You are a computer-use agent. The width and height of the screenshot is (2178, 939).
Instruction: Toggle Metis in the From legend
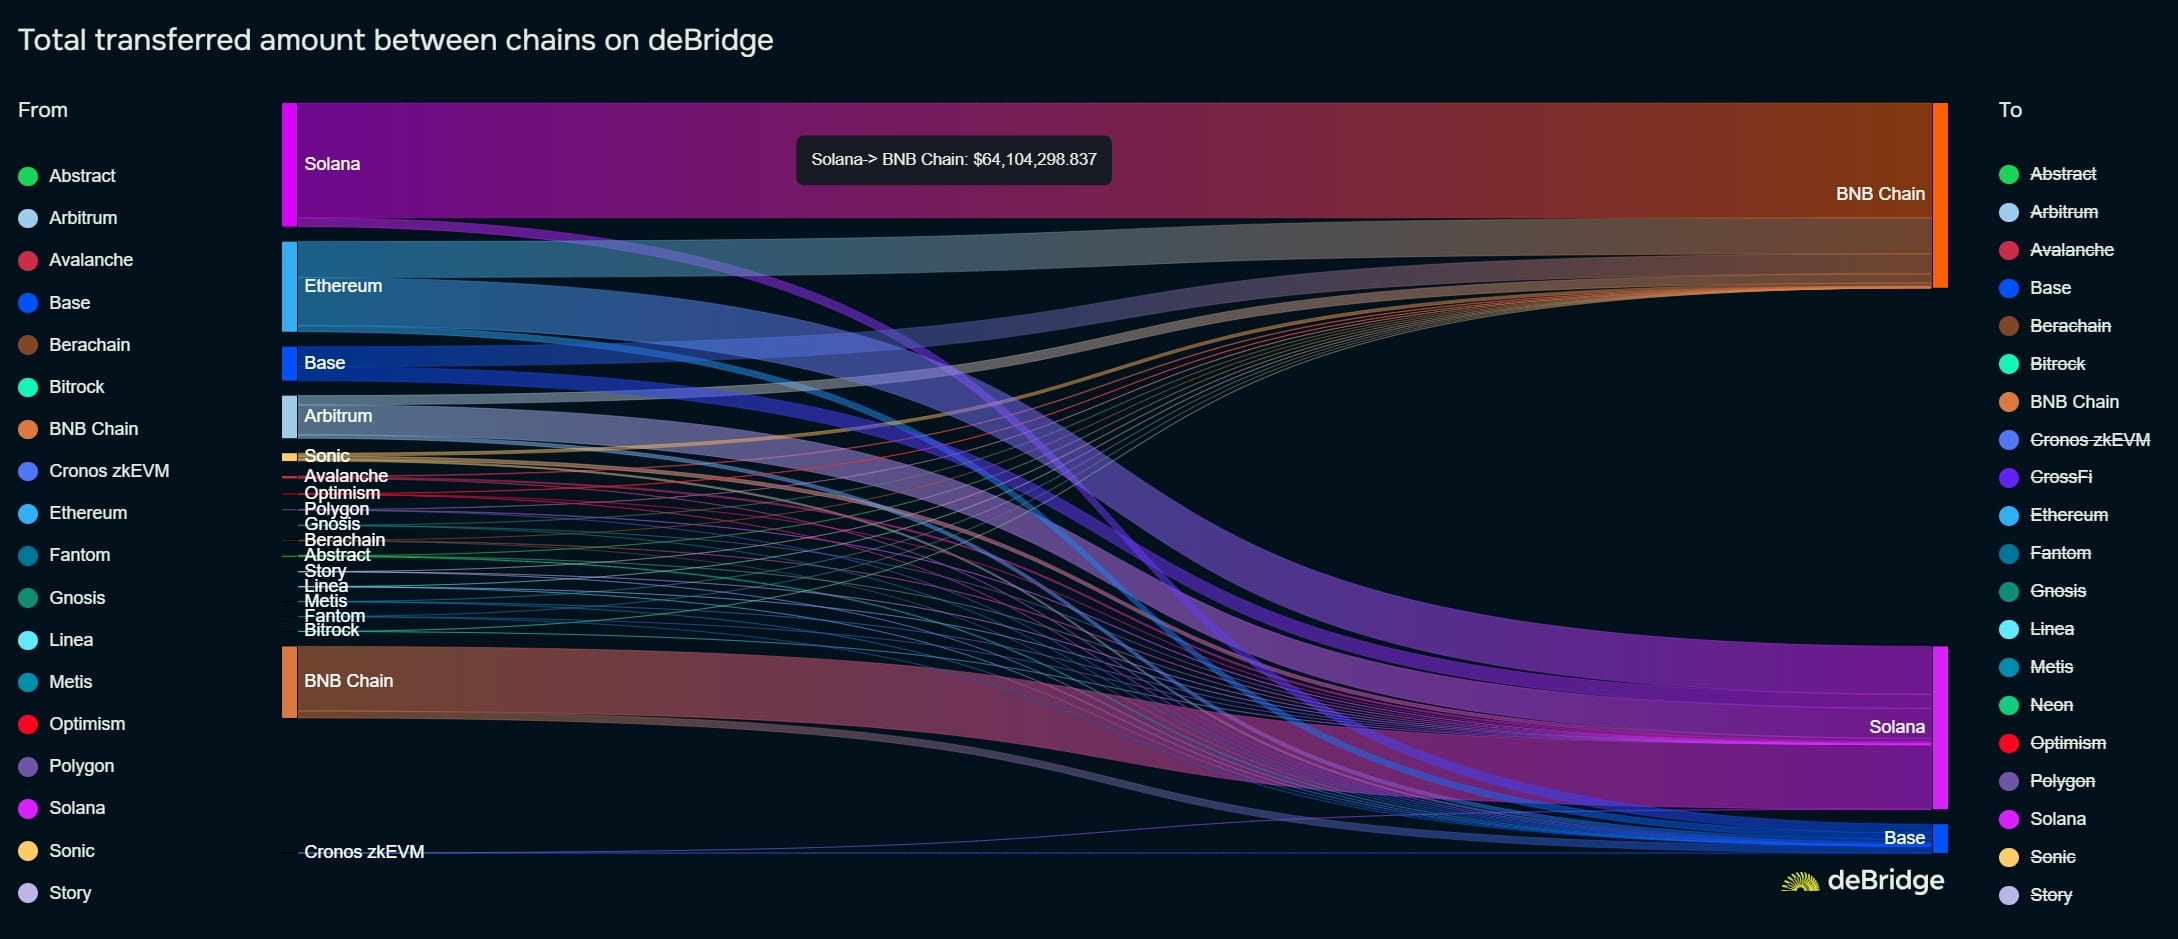click(x=55, y=682)
